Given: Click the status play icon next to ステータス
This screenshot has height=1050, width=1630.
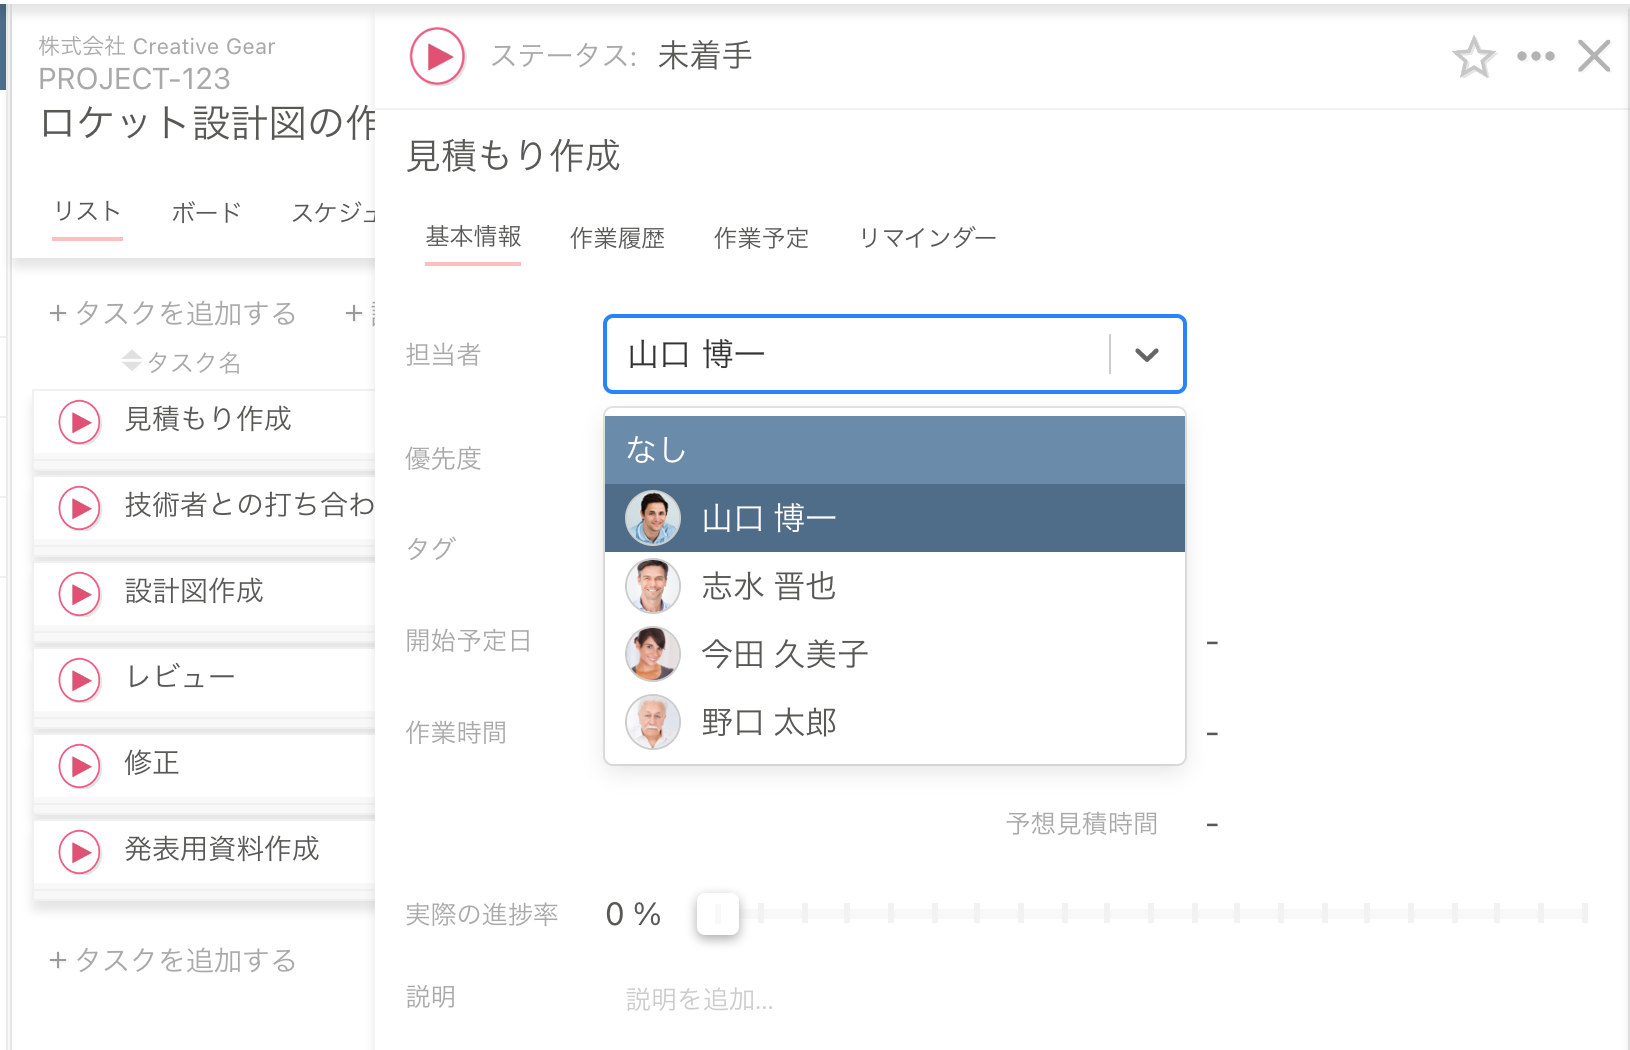Looking at the screenshot, I should 437,56.
